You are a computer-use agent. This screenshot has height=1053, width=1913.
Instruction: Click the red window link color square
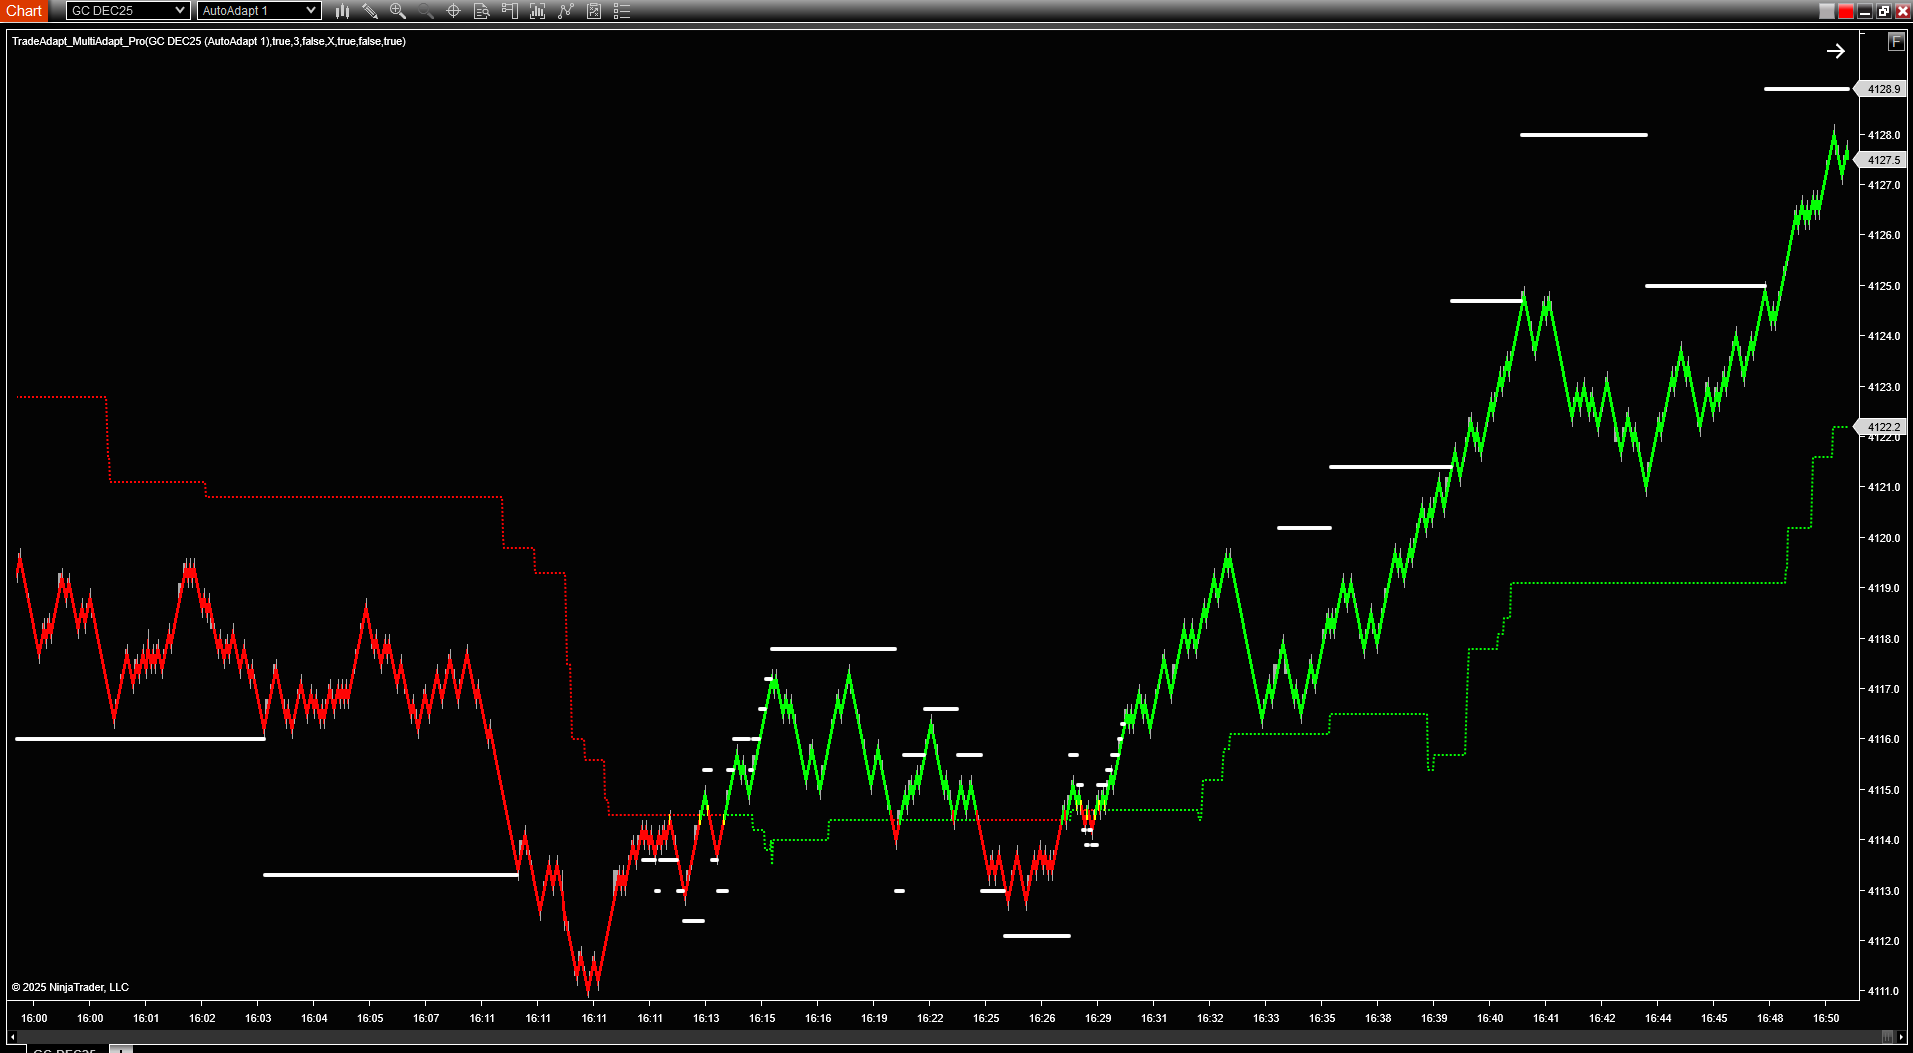1845,11
